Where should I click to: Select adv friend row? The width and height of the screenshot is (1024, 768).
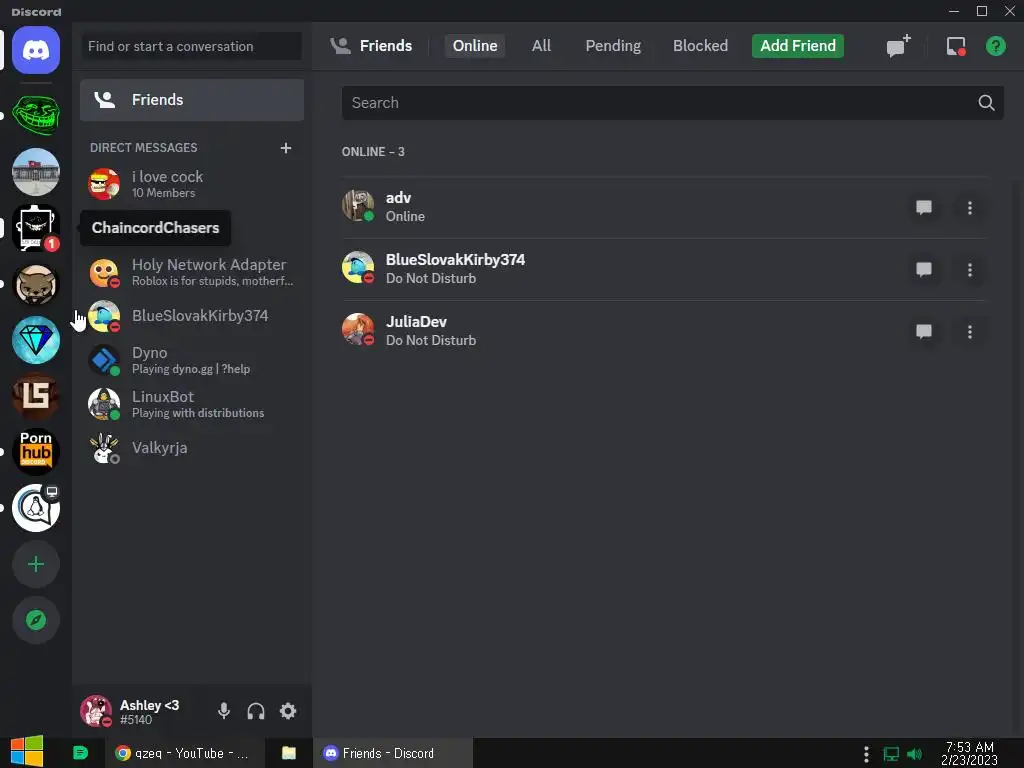[x=664, y=207]
